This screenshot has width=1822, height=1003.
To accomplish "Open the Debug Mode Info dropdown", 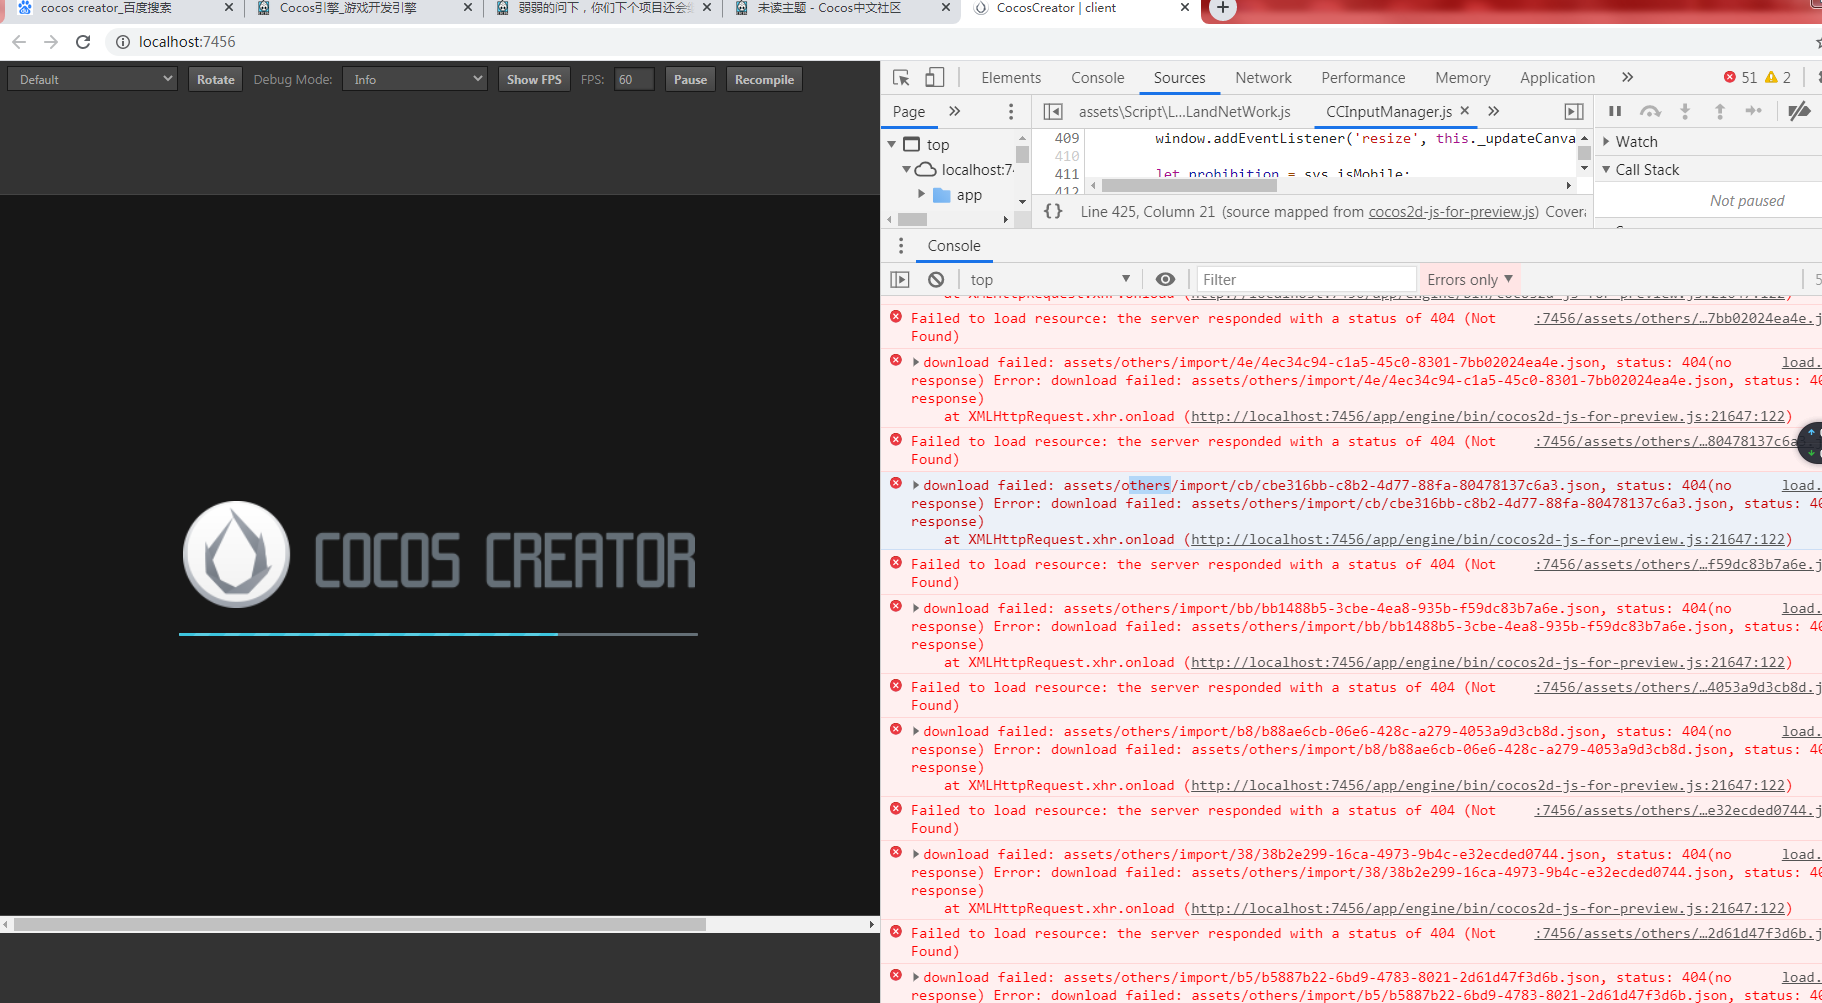I will [x=415, y=79].
